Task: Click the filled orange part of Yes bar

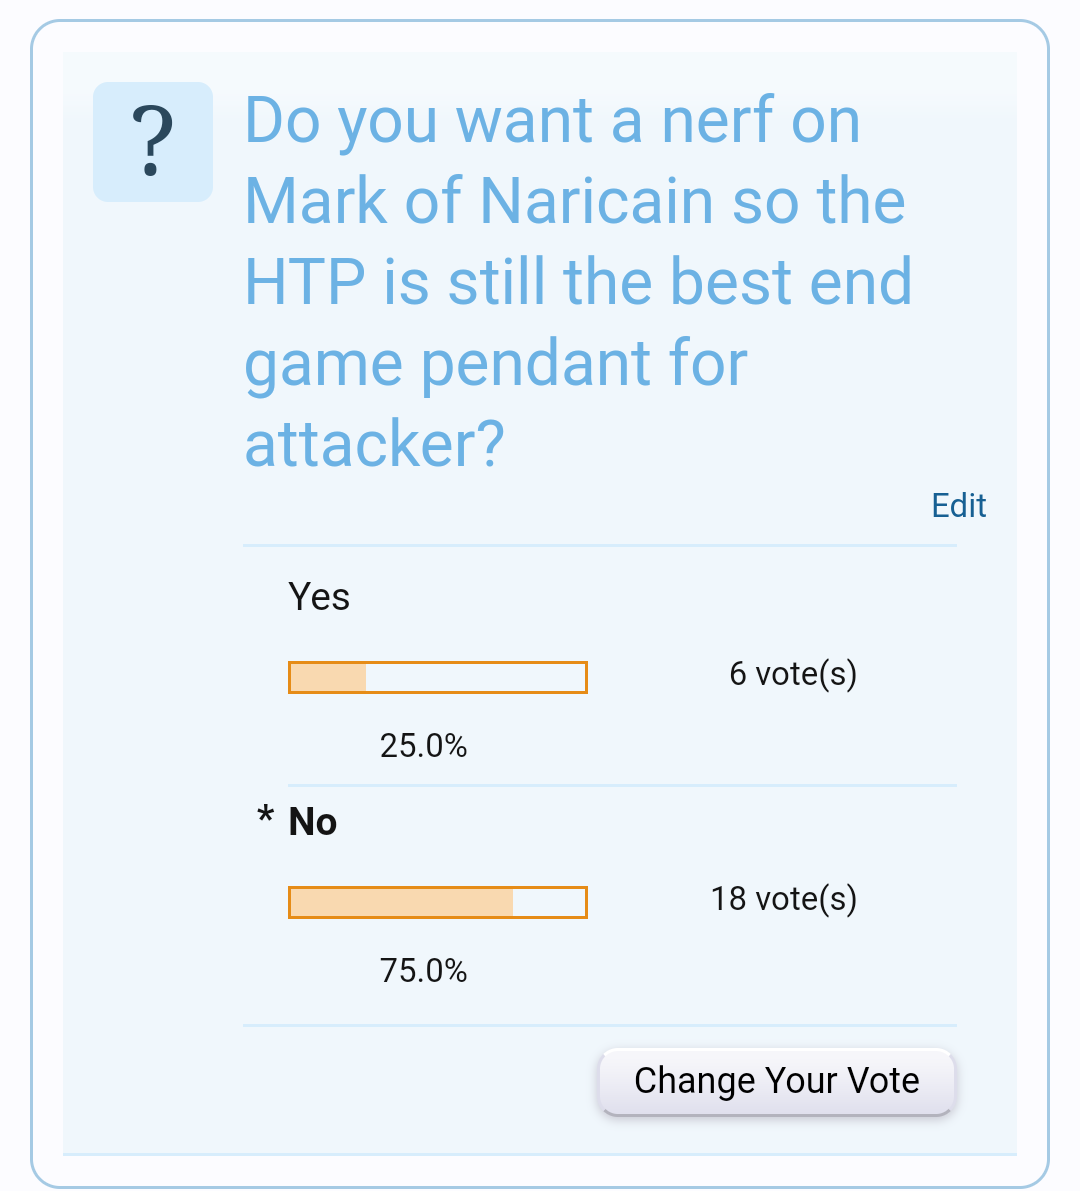Action: (x=328, y=677)
